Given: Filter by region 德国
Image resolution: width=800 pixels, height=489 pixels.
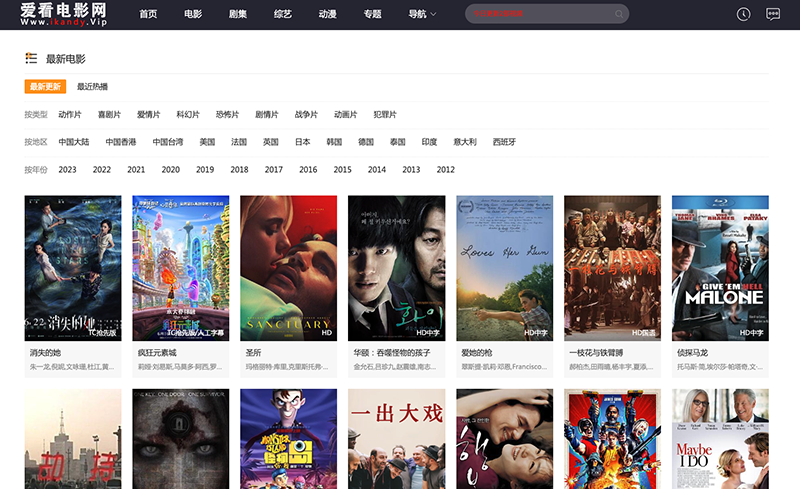Looking at the screenshot, I should pyautogui.click(x=366, y=142).
